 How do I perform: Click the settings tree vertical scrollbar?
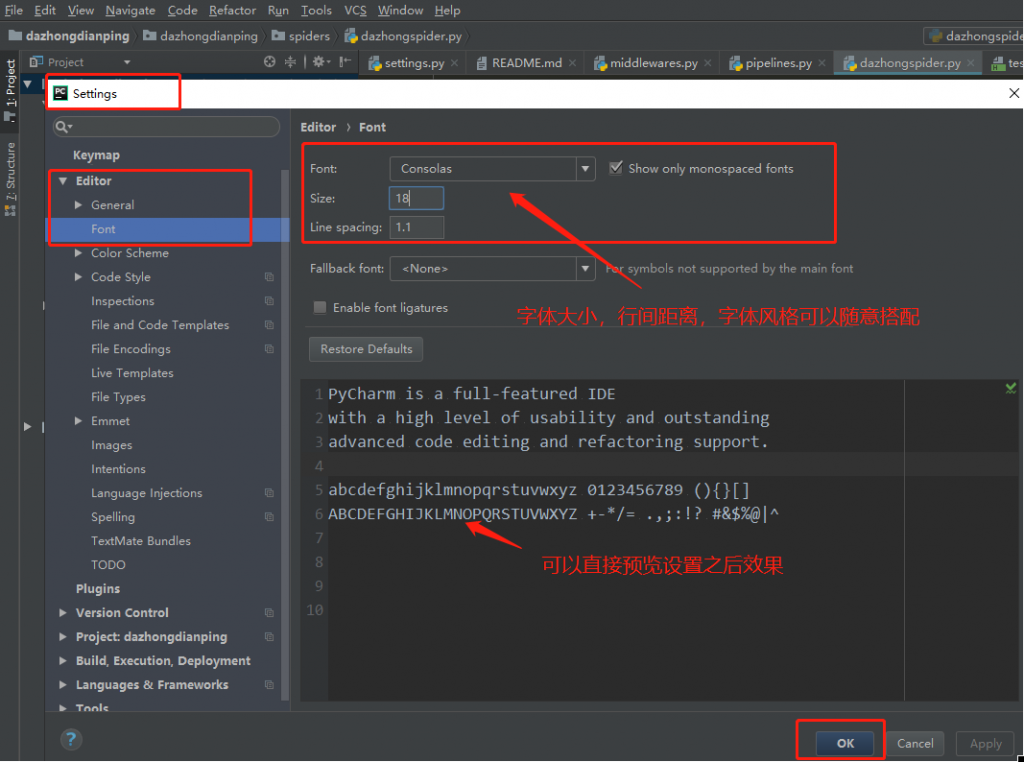pyautogui.click(x=285, y=434)
